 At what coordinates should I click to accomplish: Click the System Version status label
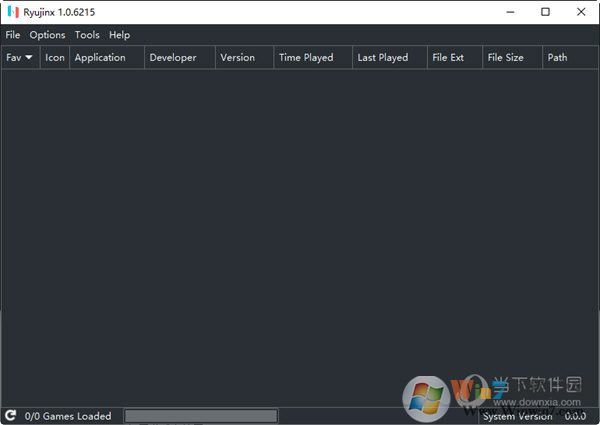click(517, 416)
